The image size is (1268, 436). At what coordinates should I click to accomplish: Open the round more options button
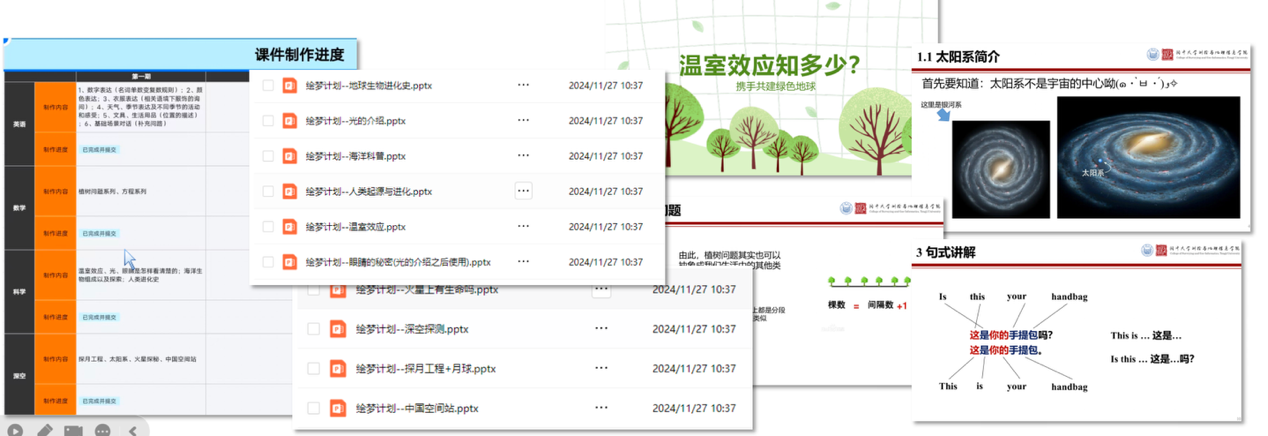pyautogui.click(x=102, y=431)
